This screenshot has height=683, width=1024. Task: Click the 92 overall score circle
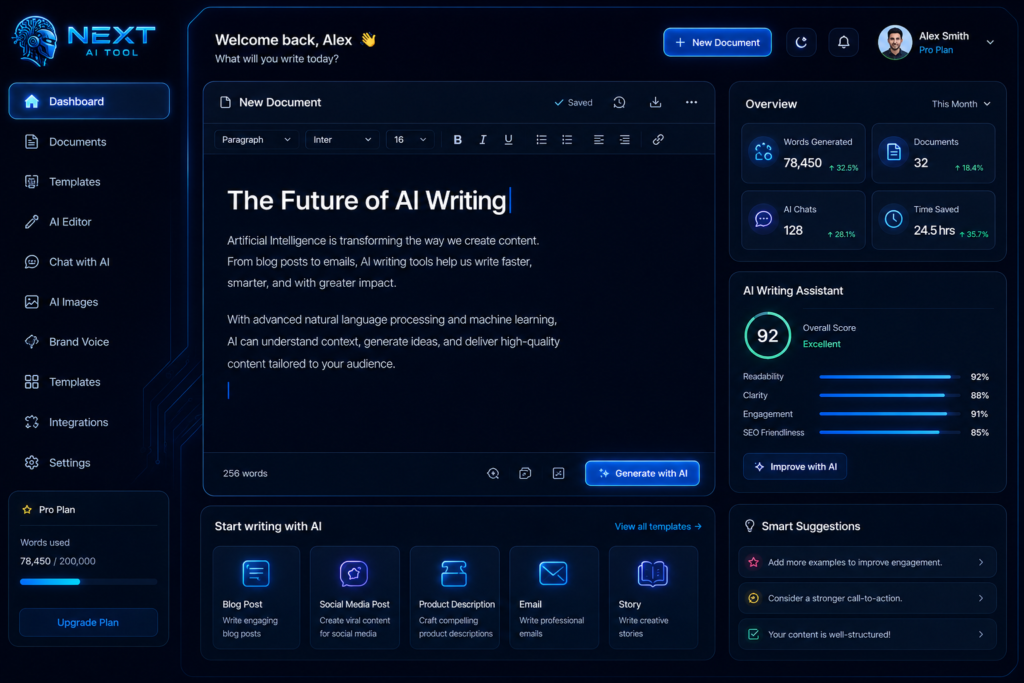(767, 336)
